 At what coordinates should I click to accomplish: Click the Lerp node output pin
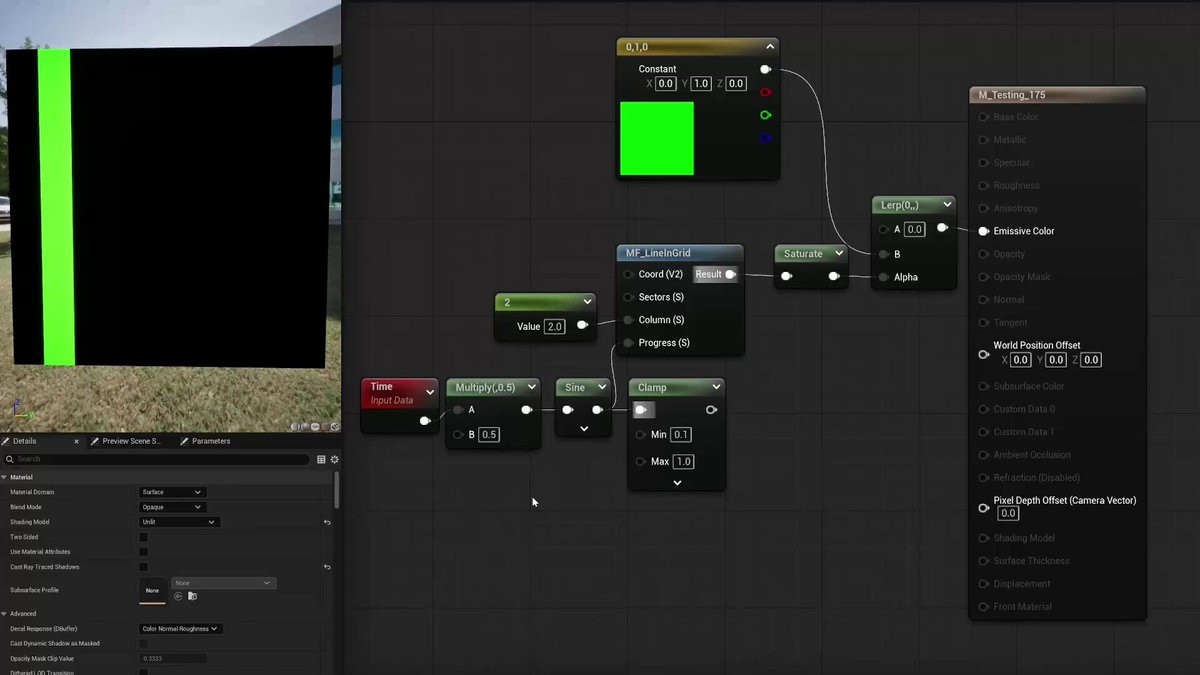(942, 228)
